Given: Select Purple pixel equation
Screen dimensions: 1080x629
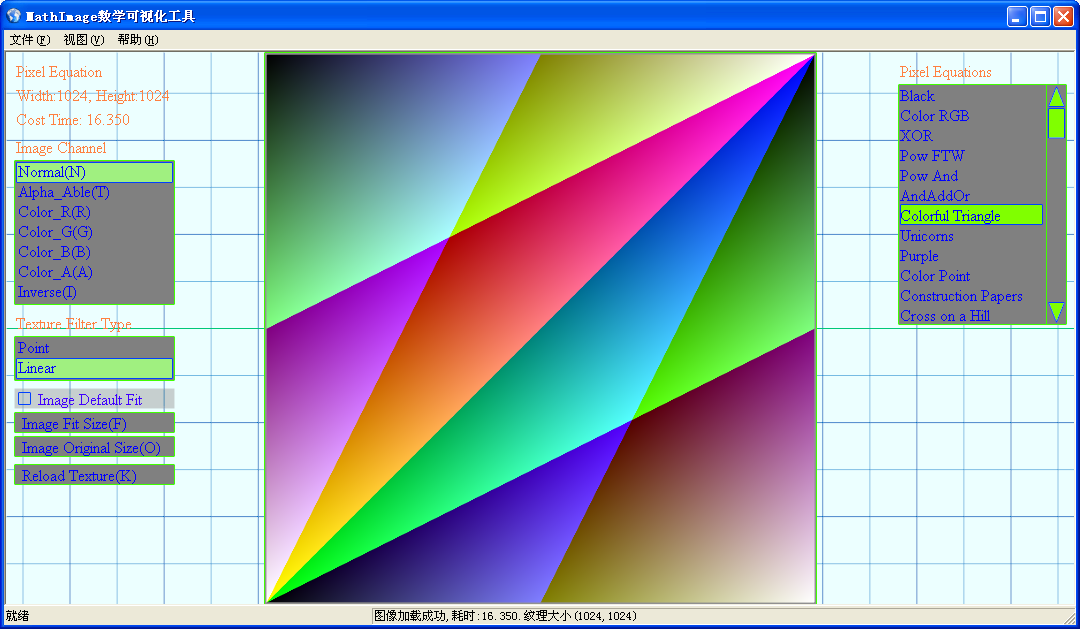Looking at the screenshot, I should pyautogui.click(x=971, y=256).
